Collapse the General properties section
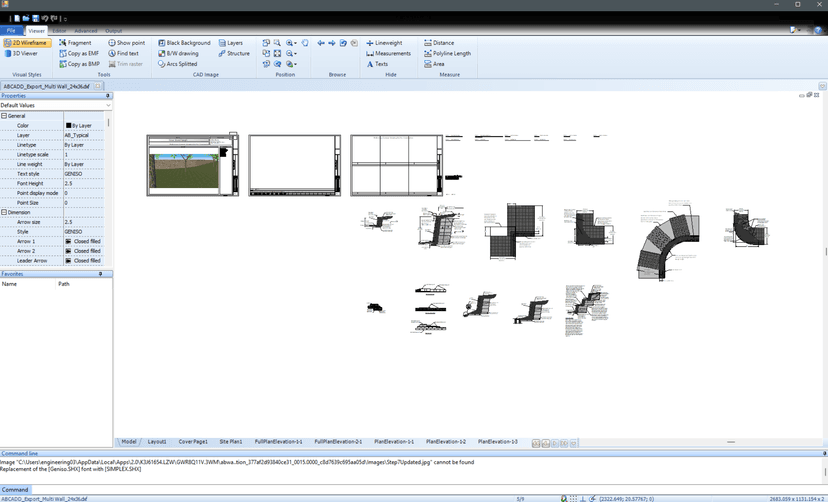Image resolution: width=828 pixels, height=502 pixels. [x=4, y=116]
